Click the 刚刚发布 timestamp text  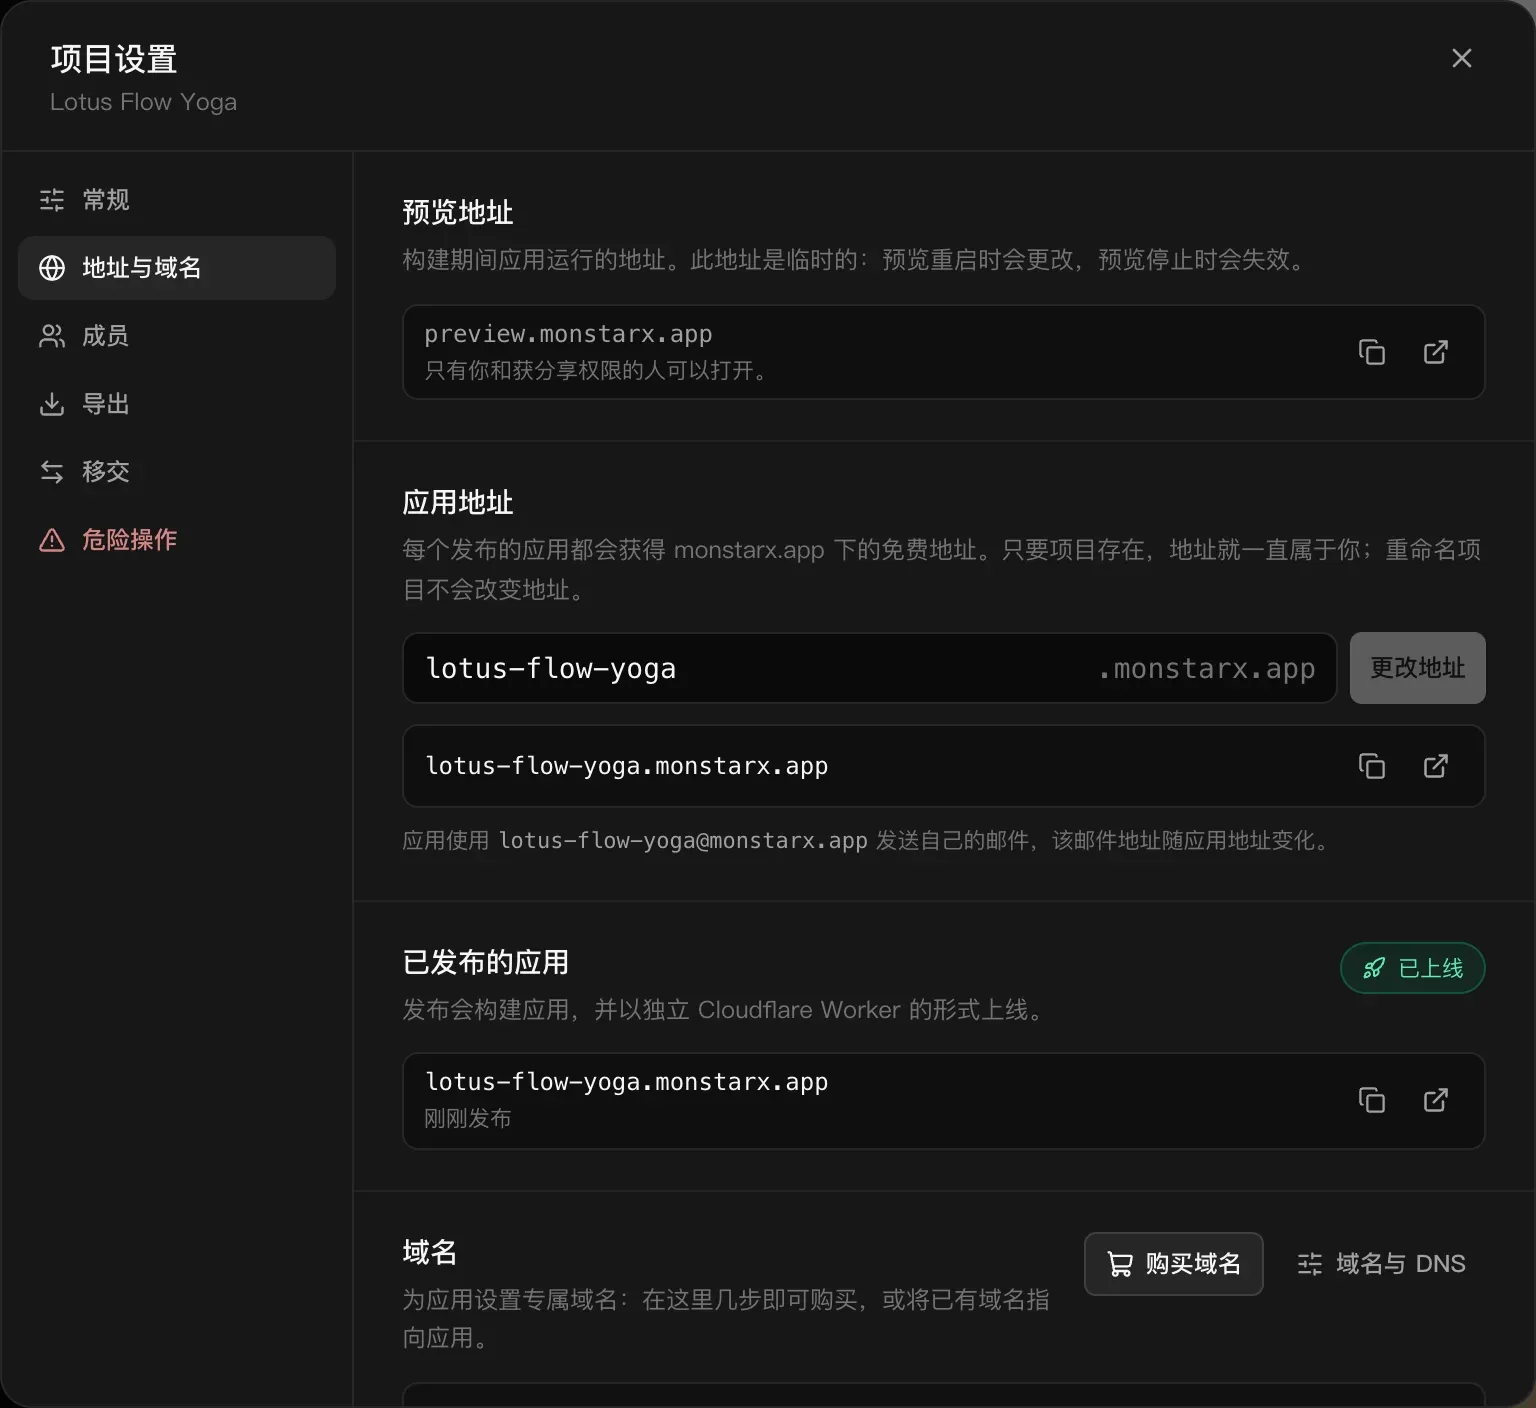coord(468,1118)
